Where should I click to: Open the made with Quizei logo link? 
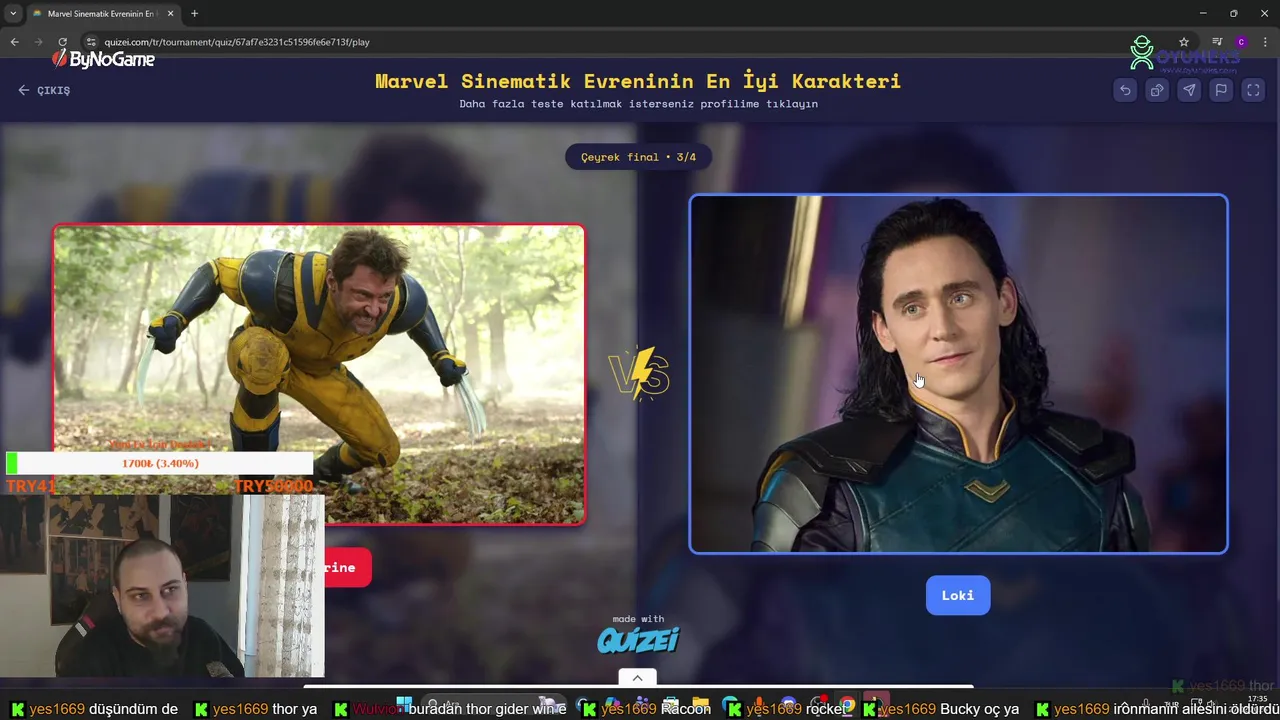click(638, 635)
